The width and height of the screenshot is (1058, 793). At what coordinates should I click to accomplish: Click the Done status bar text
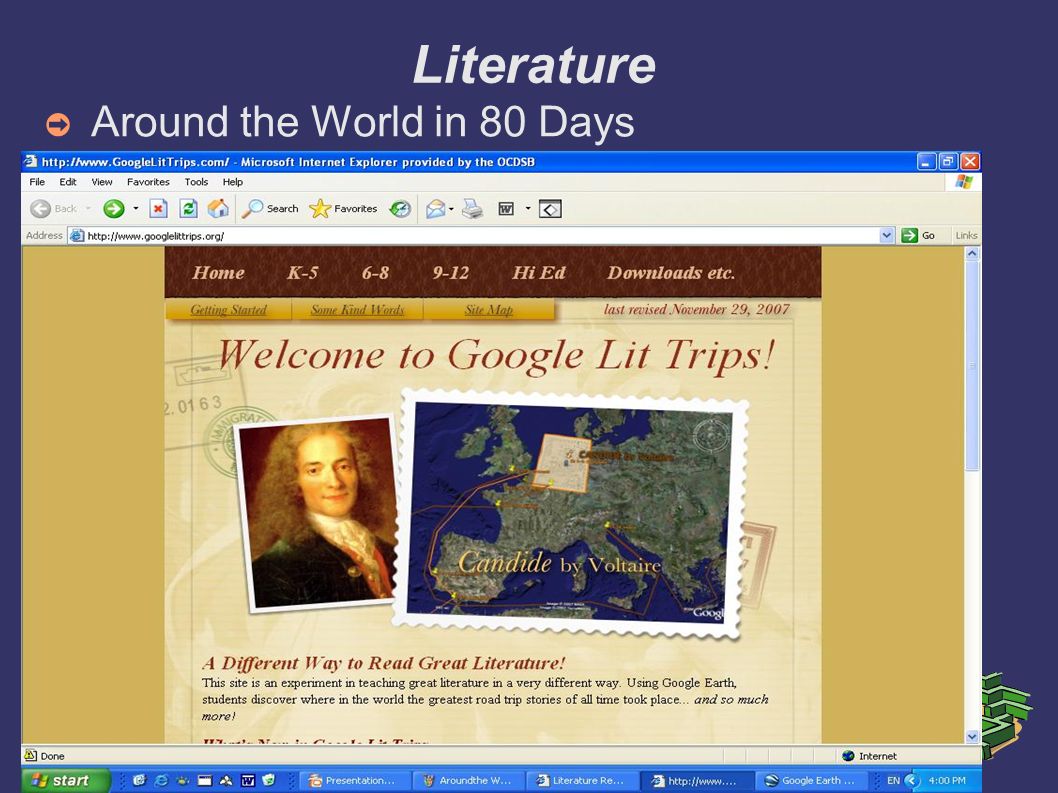[52, 756]
